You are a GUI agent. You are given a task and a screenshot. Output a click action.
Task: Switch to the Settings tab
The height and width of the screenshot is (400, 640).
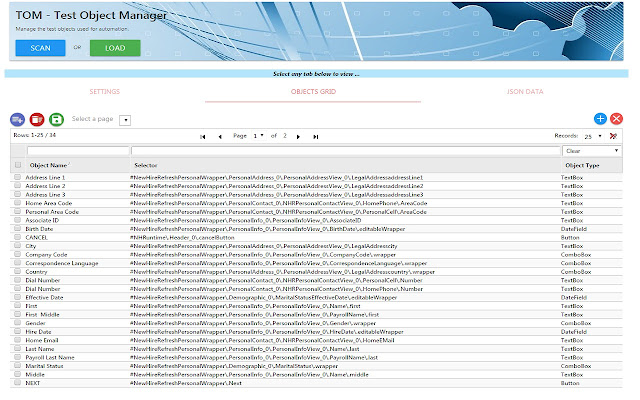[x=103, y=91]
